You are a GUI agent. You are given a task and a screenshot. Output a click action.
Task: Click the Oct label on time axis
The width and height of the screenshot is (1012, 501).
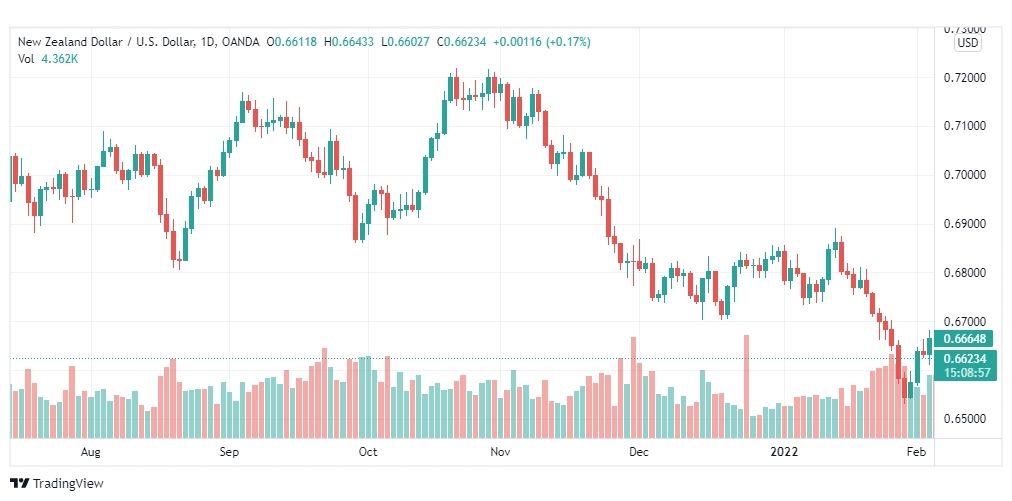367,452
